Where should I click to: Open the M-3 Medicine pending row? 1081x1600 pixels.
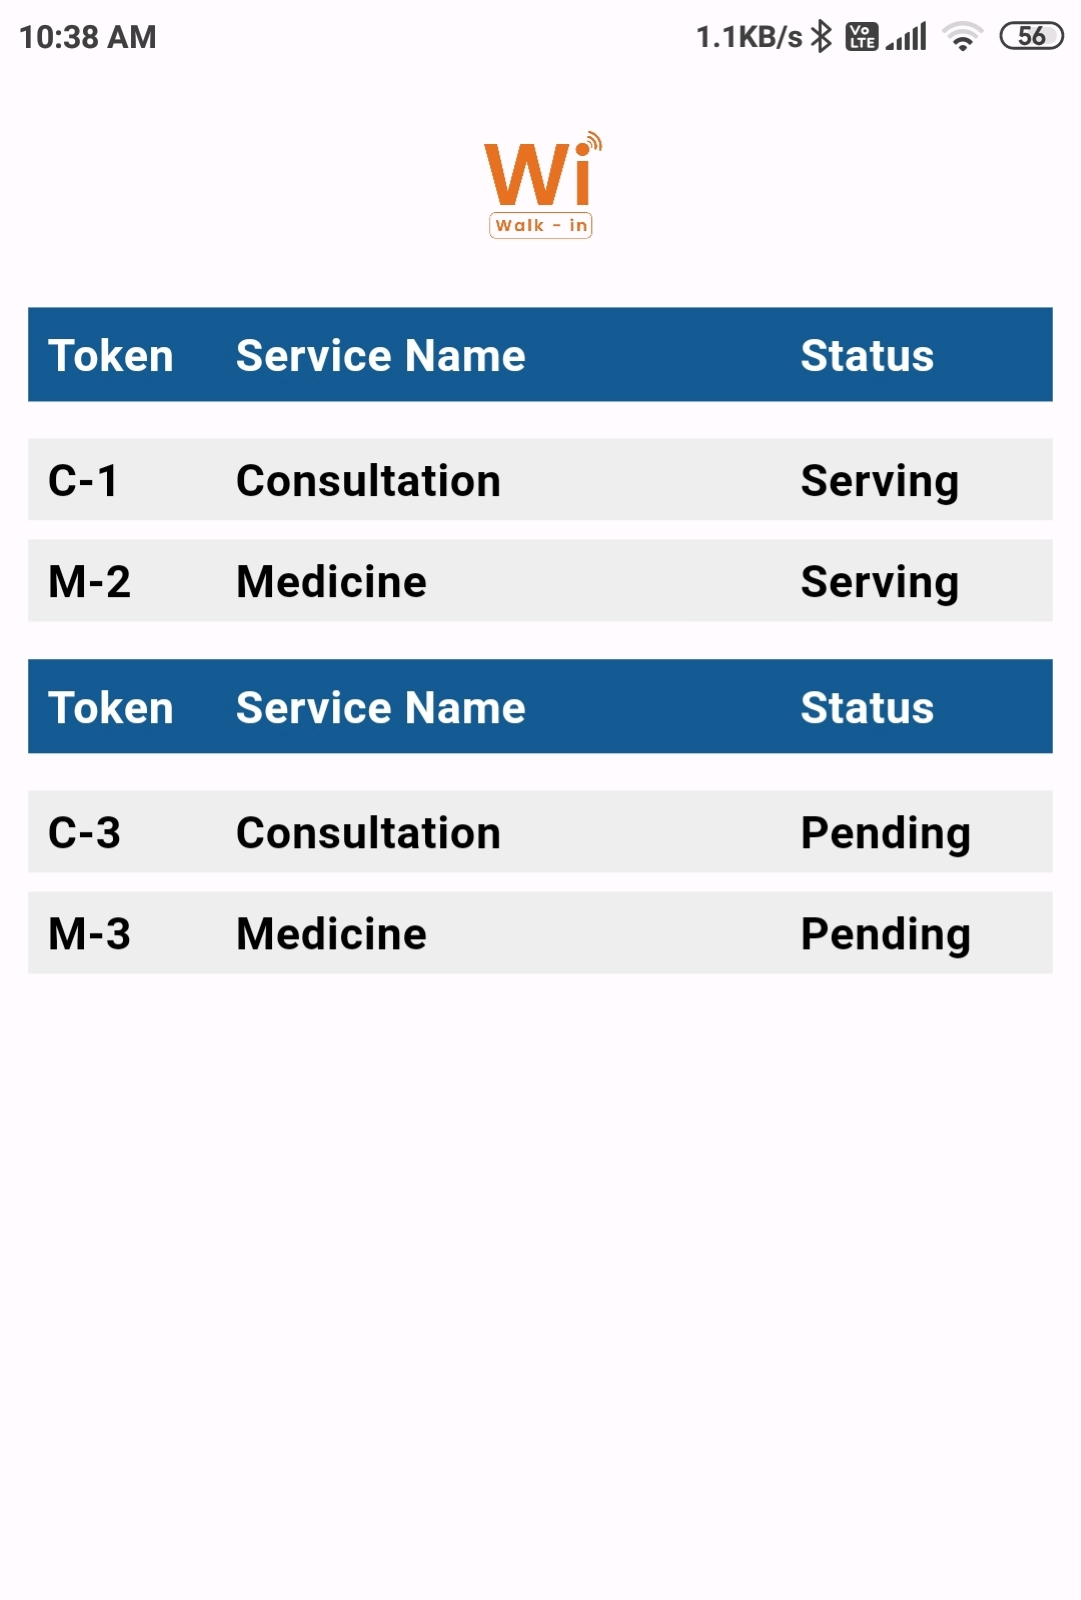540,933
